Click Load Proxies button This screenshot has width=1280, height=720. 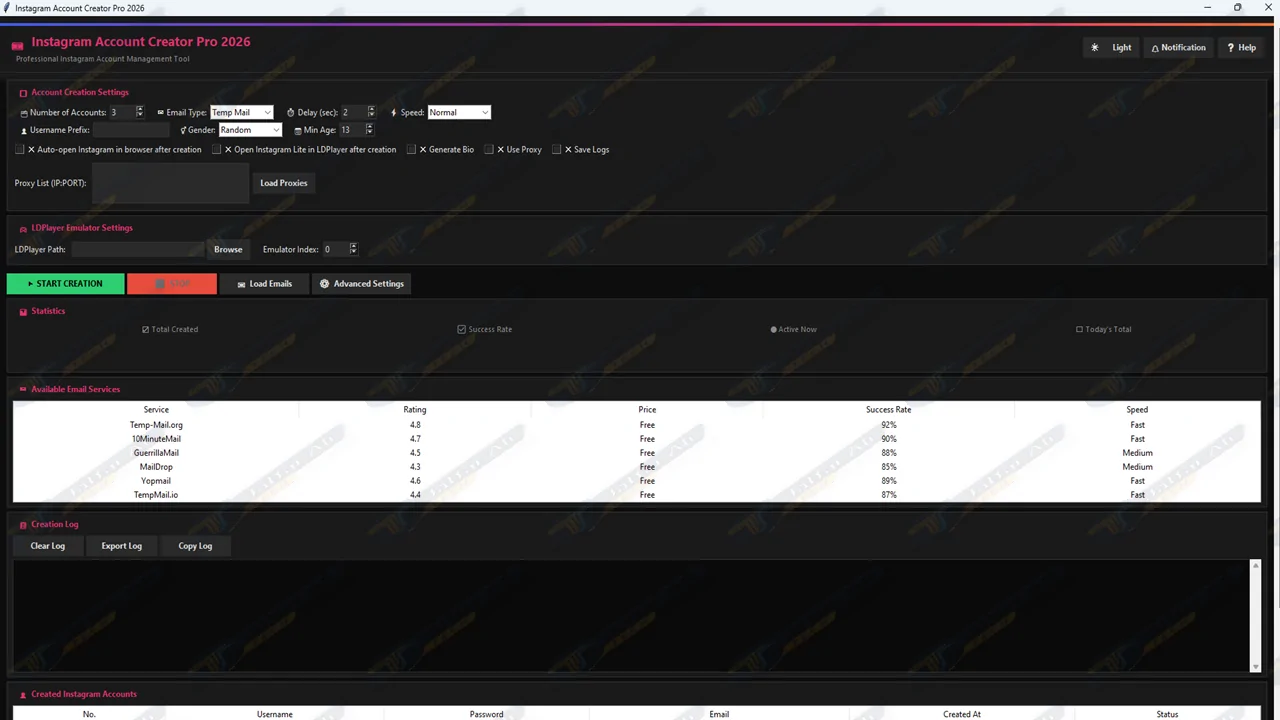coord(284,183)
